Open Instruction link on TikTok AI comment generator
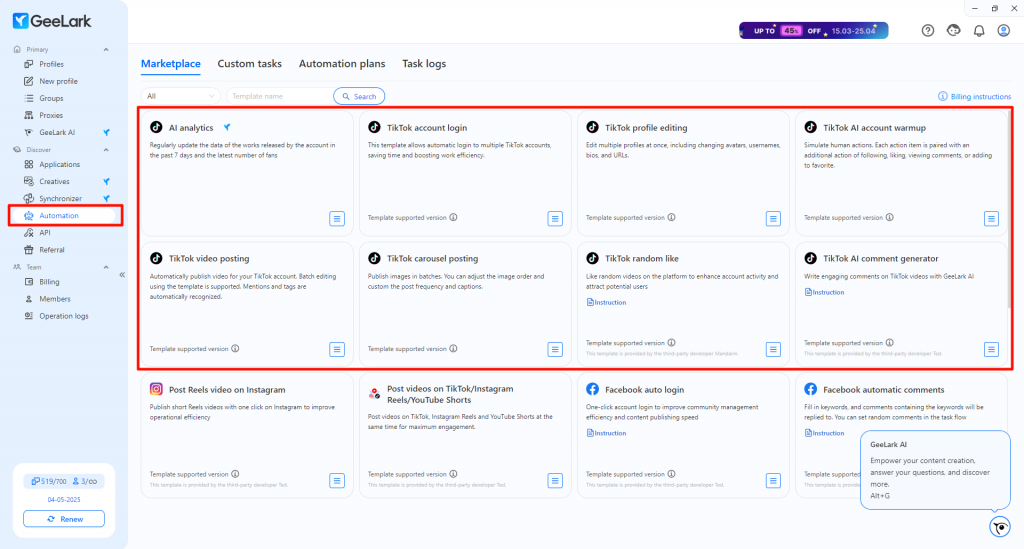Viewport: 1024px width, 549px height. 825,292
